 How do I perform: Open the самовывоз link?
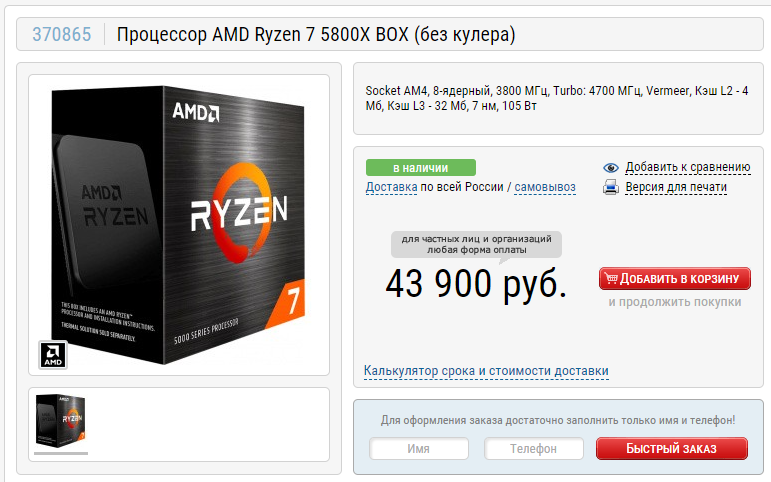(x=545, y=187)
